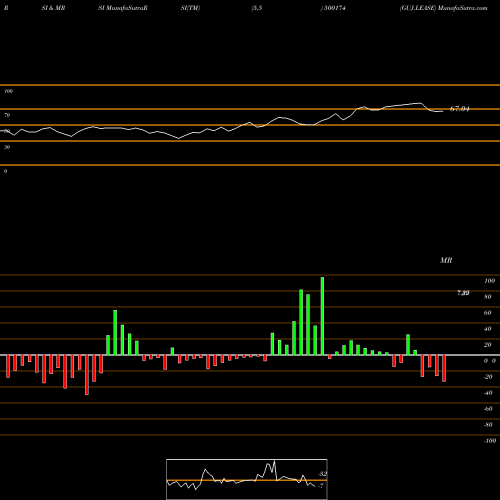The width and height of the screenshot is (500, 500).
Task: Click the (GUJLEASE) MunafaSutra.com title text
Action: coord(444,8)
